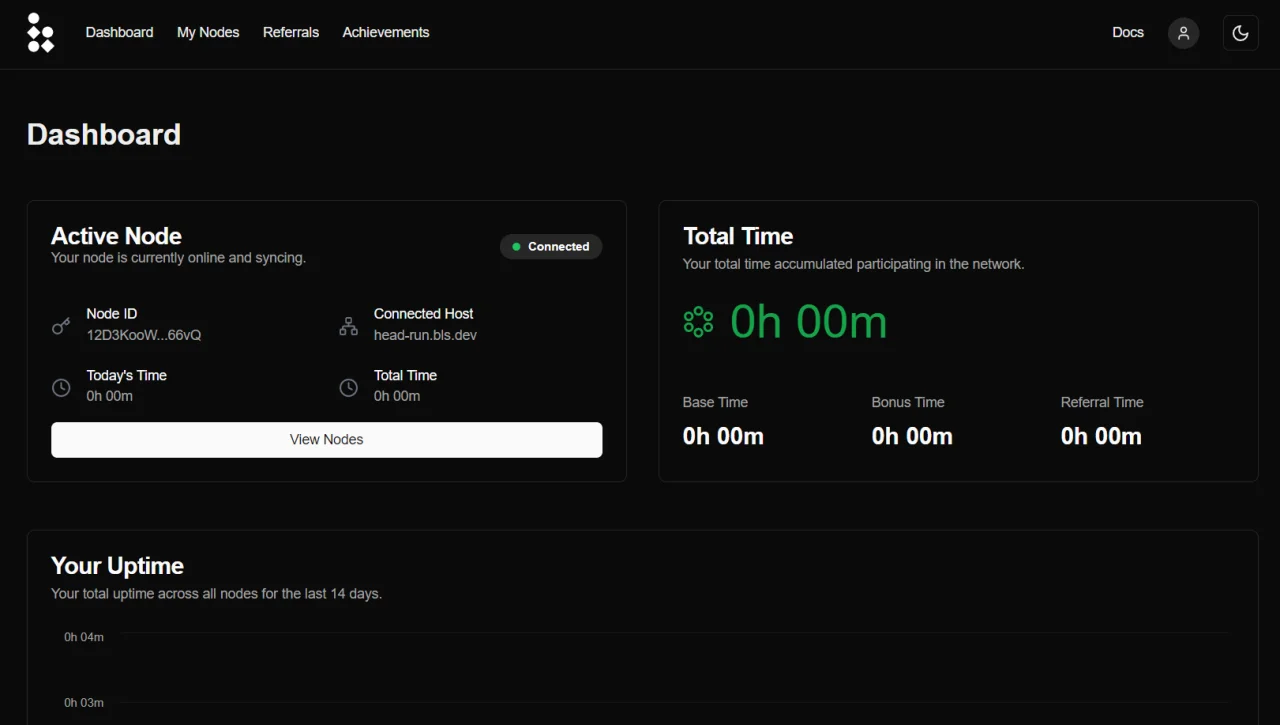Click the key icon beside Node ID
This screenshot has width=1280, height=725.
pos(61,326)
